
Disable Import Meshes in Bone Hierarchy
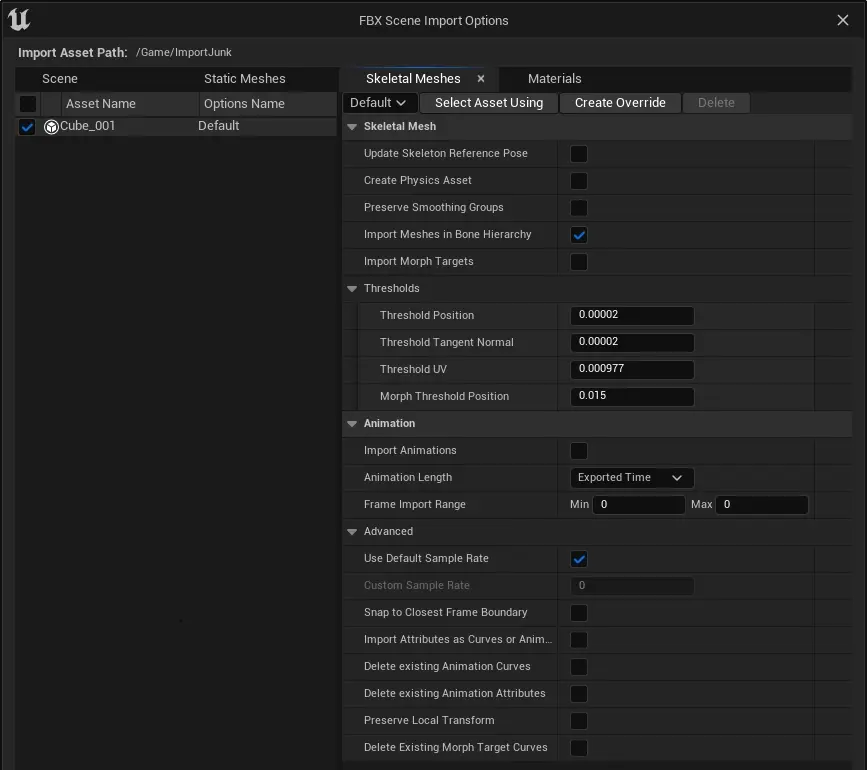pyautogui.click(x=578, y=235)
